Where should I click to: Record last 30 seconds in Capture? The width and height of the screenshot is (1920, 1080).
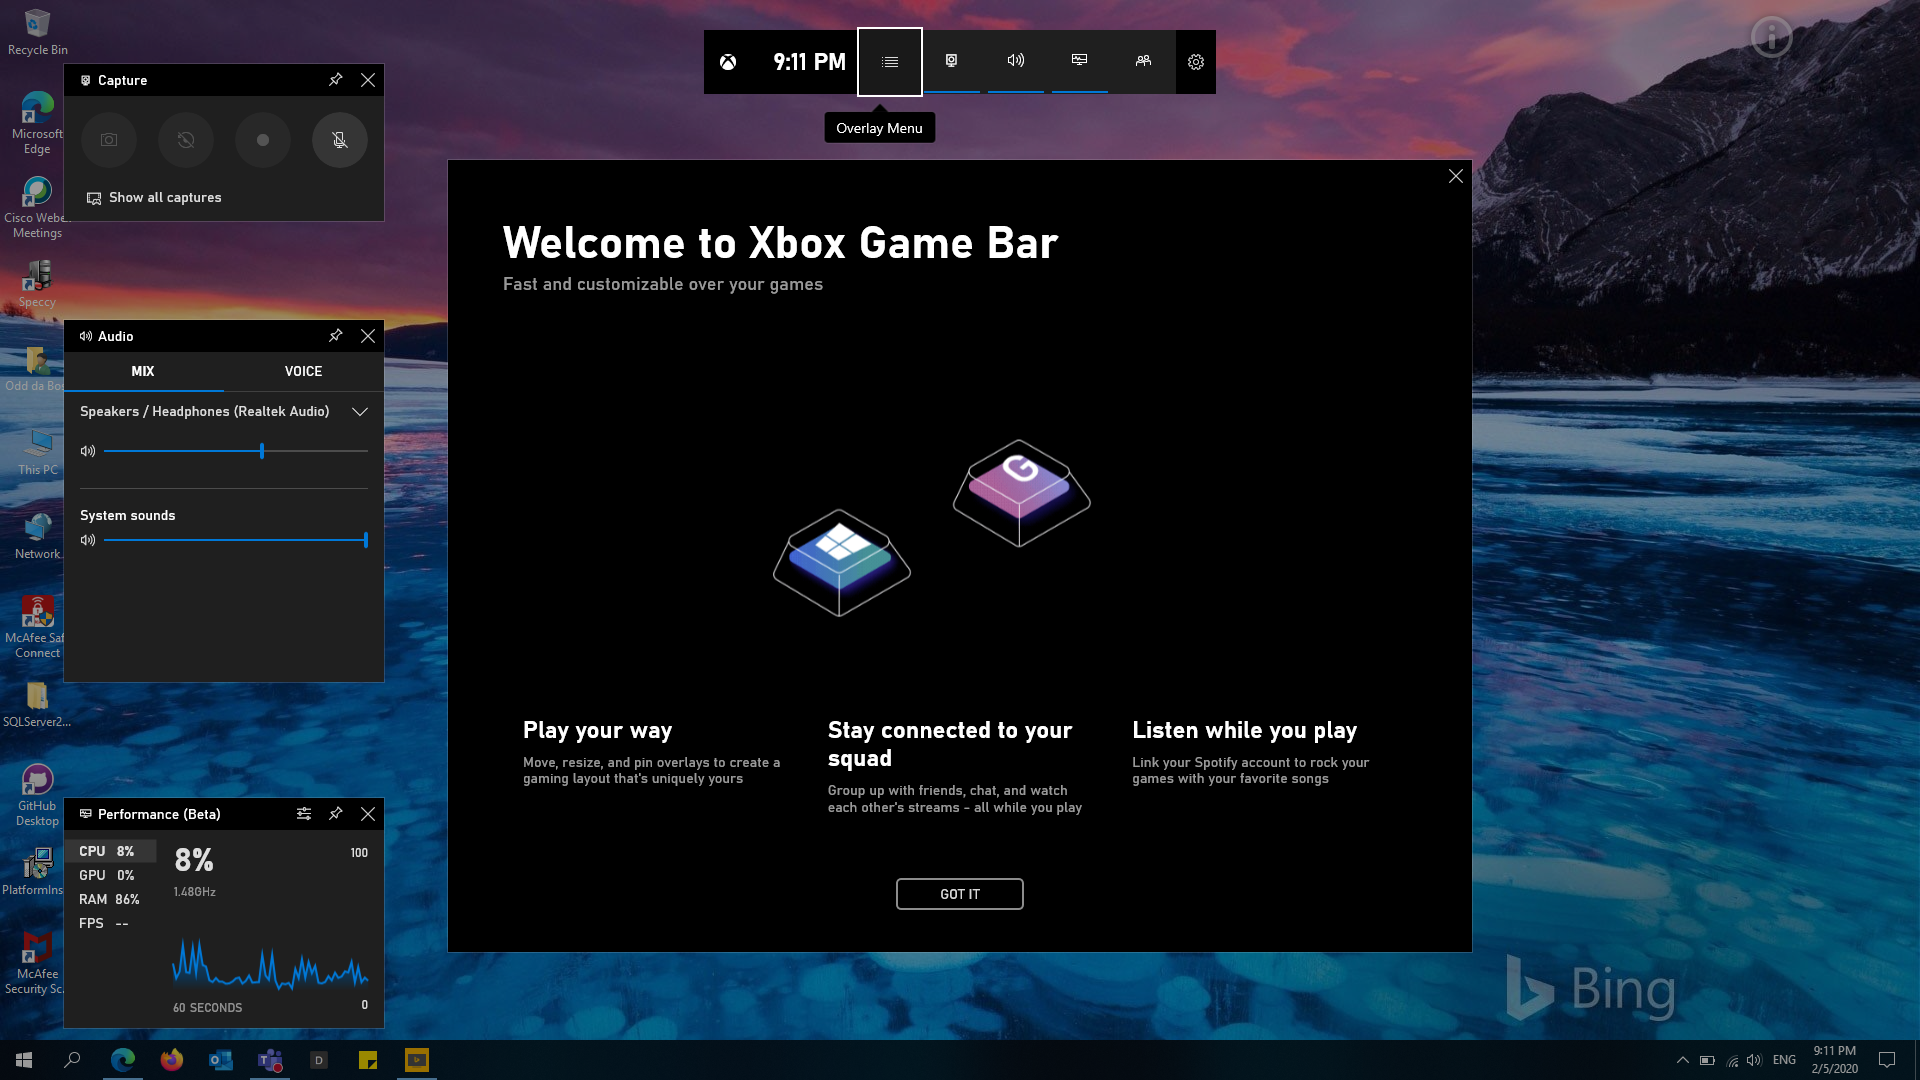tap(186, 140)
